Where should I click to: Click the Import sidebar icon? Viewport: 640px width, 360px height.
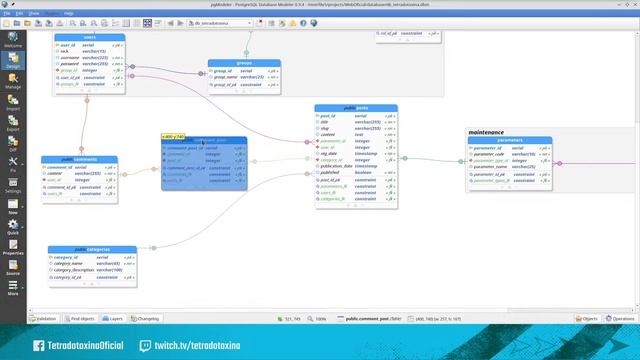click(x=13, y=102)
